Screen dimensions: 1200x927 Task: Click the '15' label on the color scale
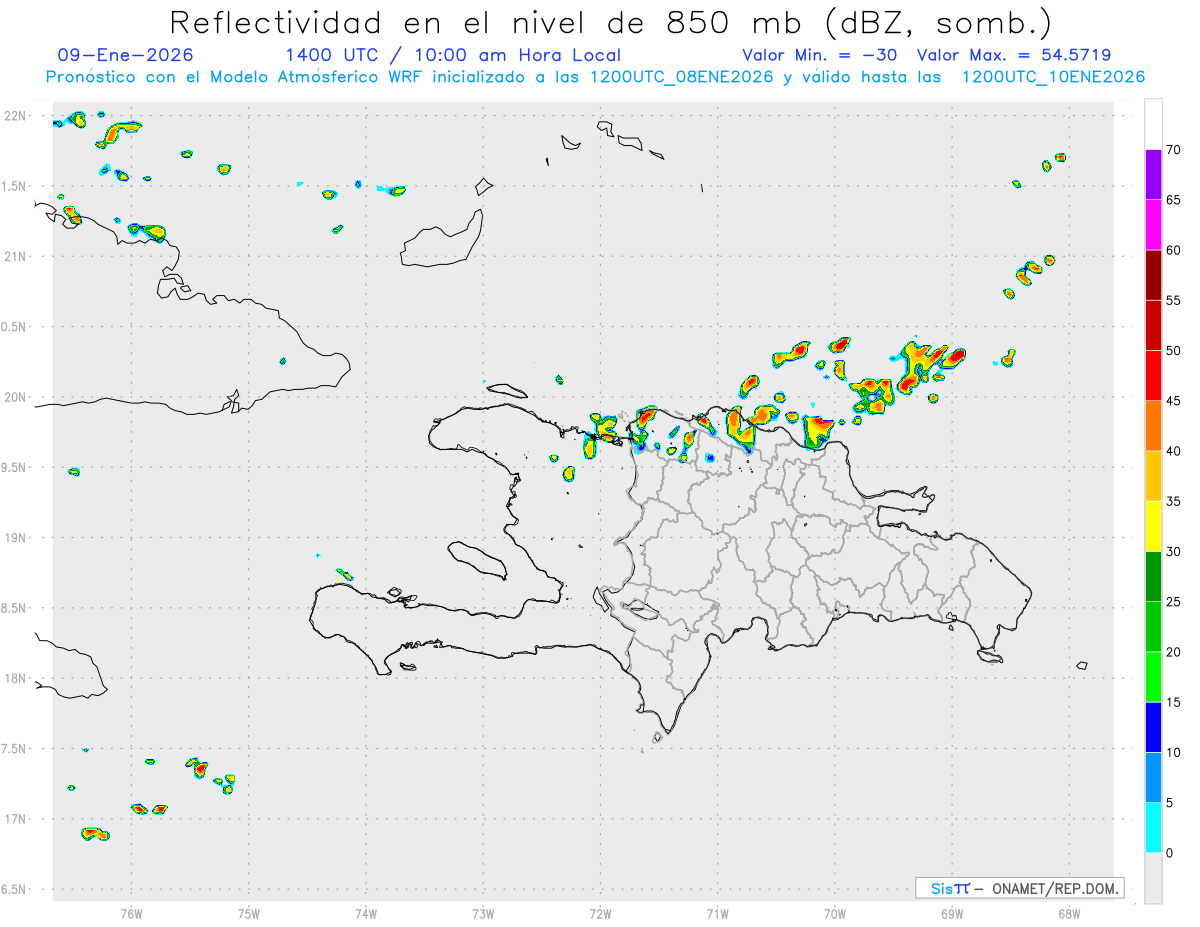point(1173,702)
